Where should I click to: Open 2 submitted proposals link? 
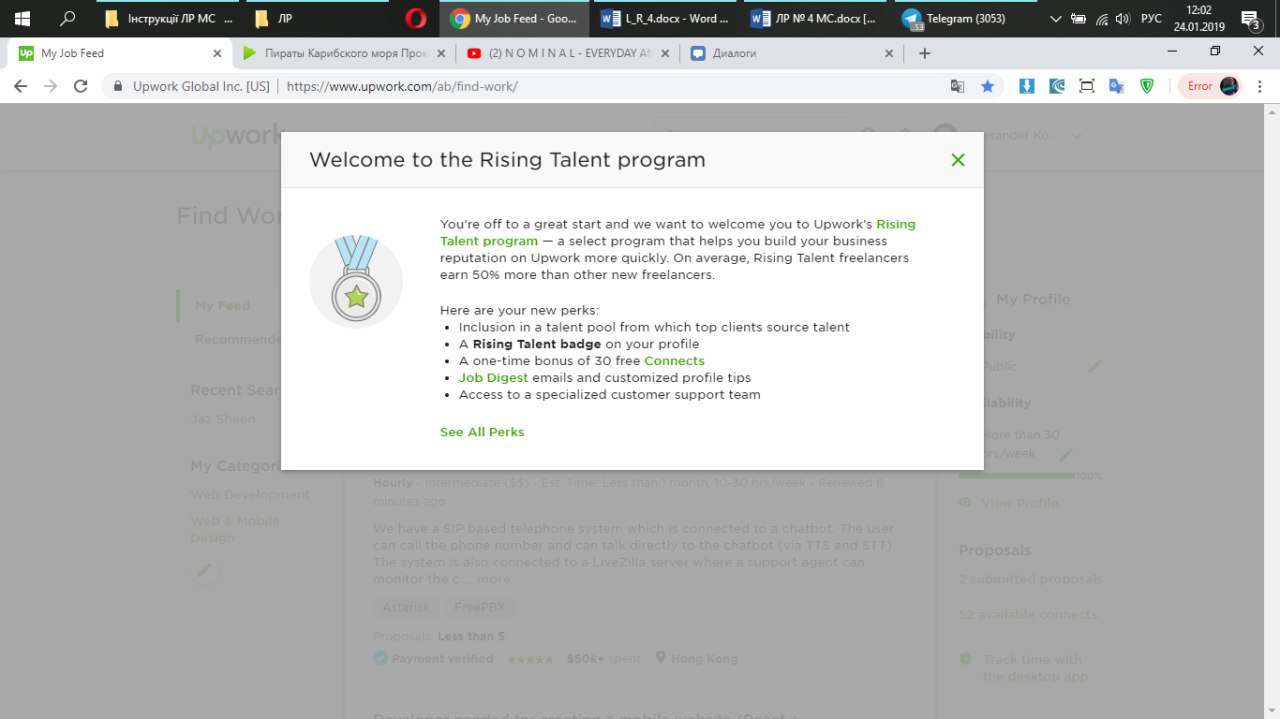pos(1030,579)
